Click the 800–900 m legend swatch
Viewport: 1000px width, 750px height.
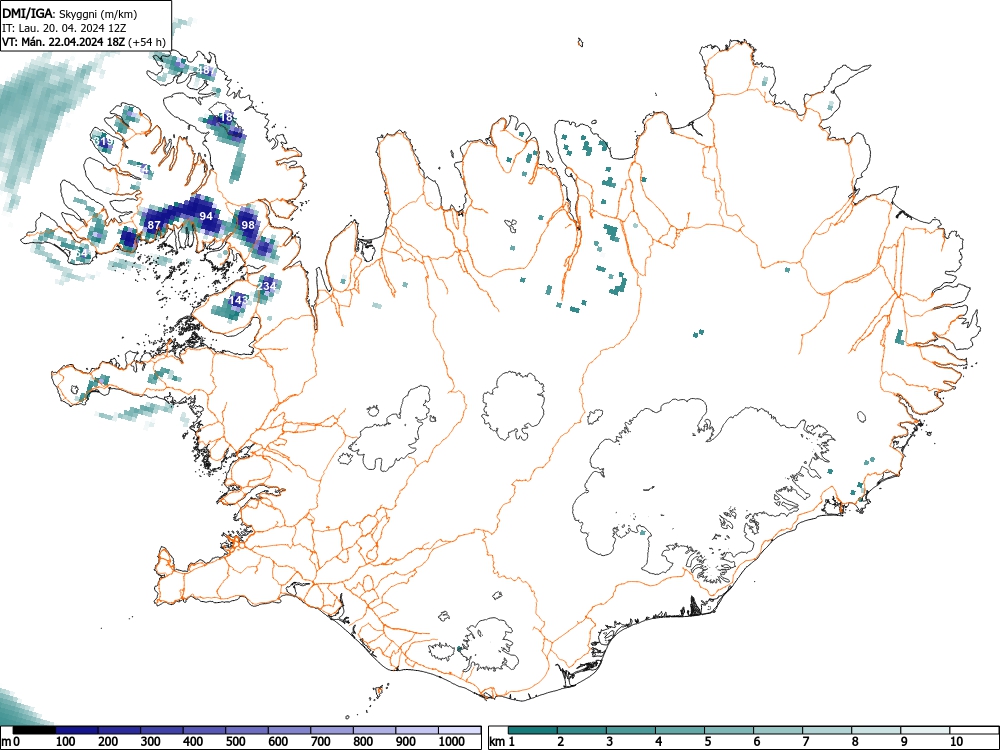(x=374, y=730)
